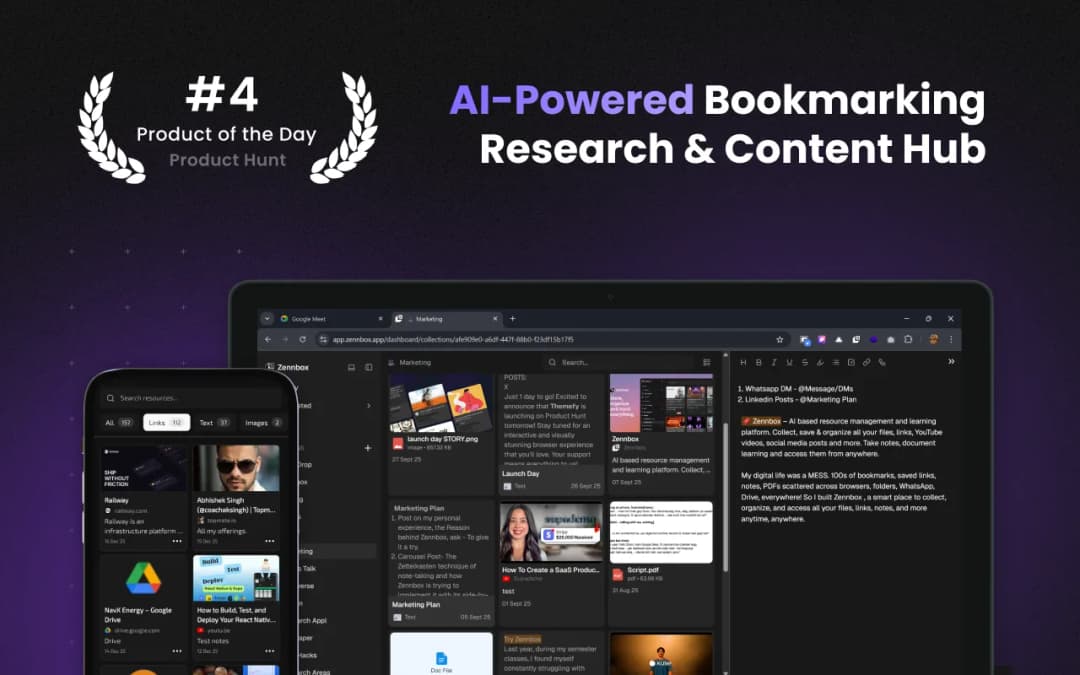Open the three-dot menu on the Railway card
Image resolution: width=1080 pixels, height=675 pixels.
pyautogui.click(x=177, y=540)
